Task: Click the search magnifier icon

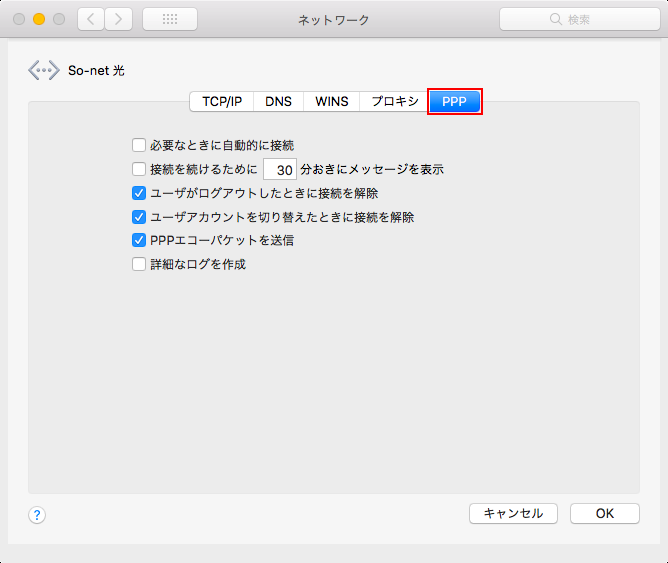Action: pos(558,20)
